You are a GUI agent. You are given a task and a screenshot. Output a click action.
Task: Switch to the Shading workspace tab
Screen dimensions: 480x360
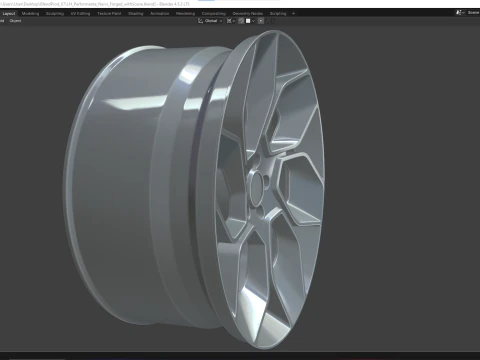[x=136, y=14]
